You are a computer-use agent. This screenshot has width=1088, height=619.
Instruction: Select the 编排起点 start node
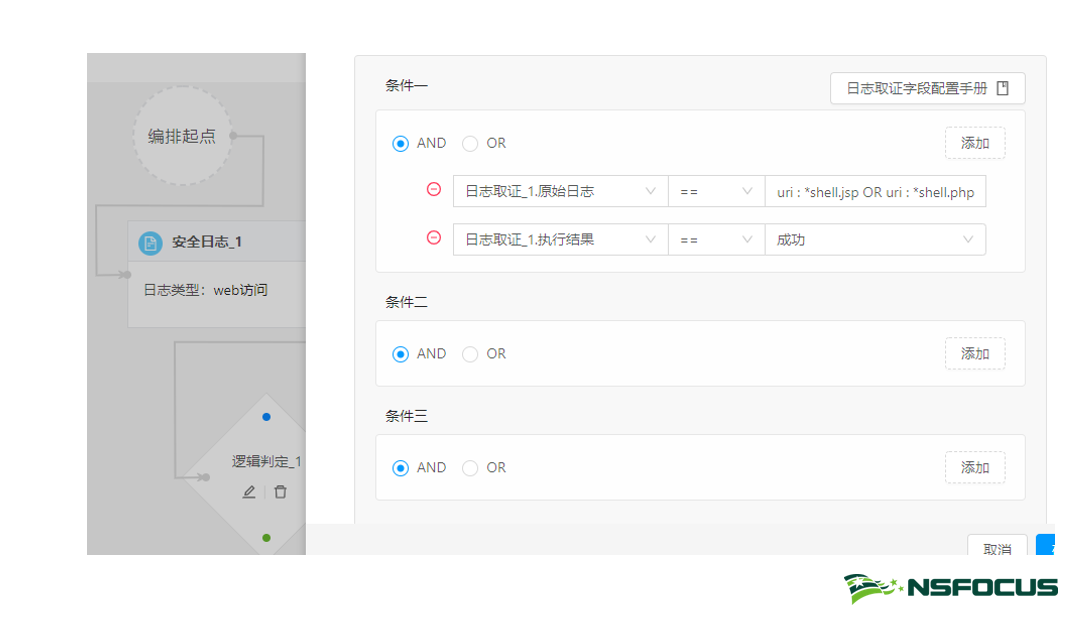point(182,136)
